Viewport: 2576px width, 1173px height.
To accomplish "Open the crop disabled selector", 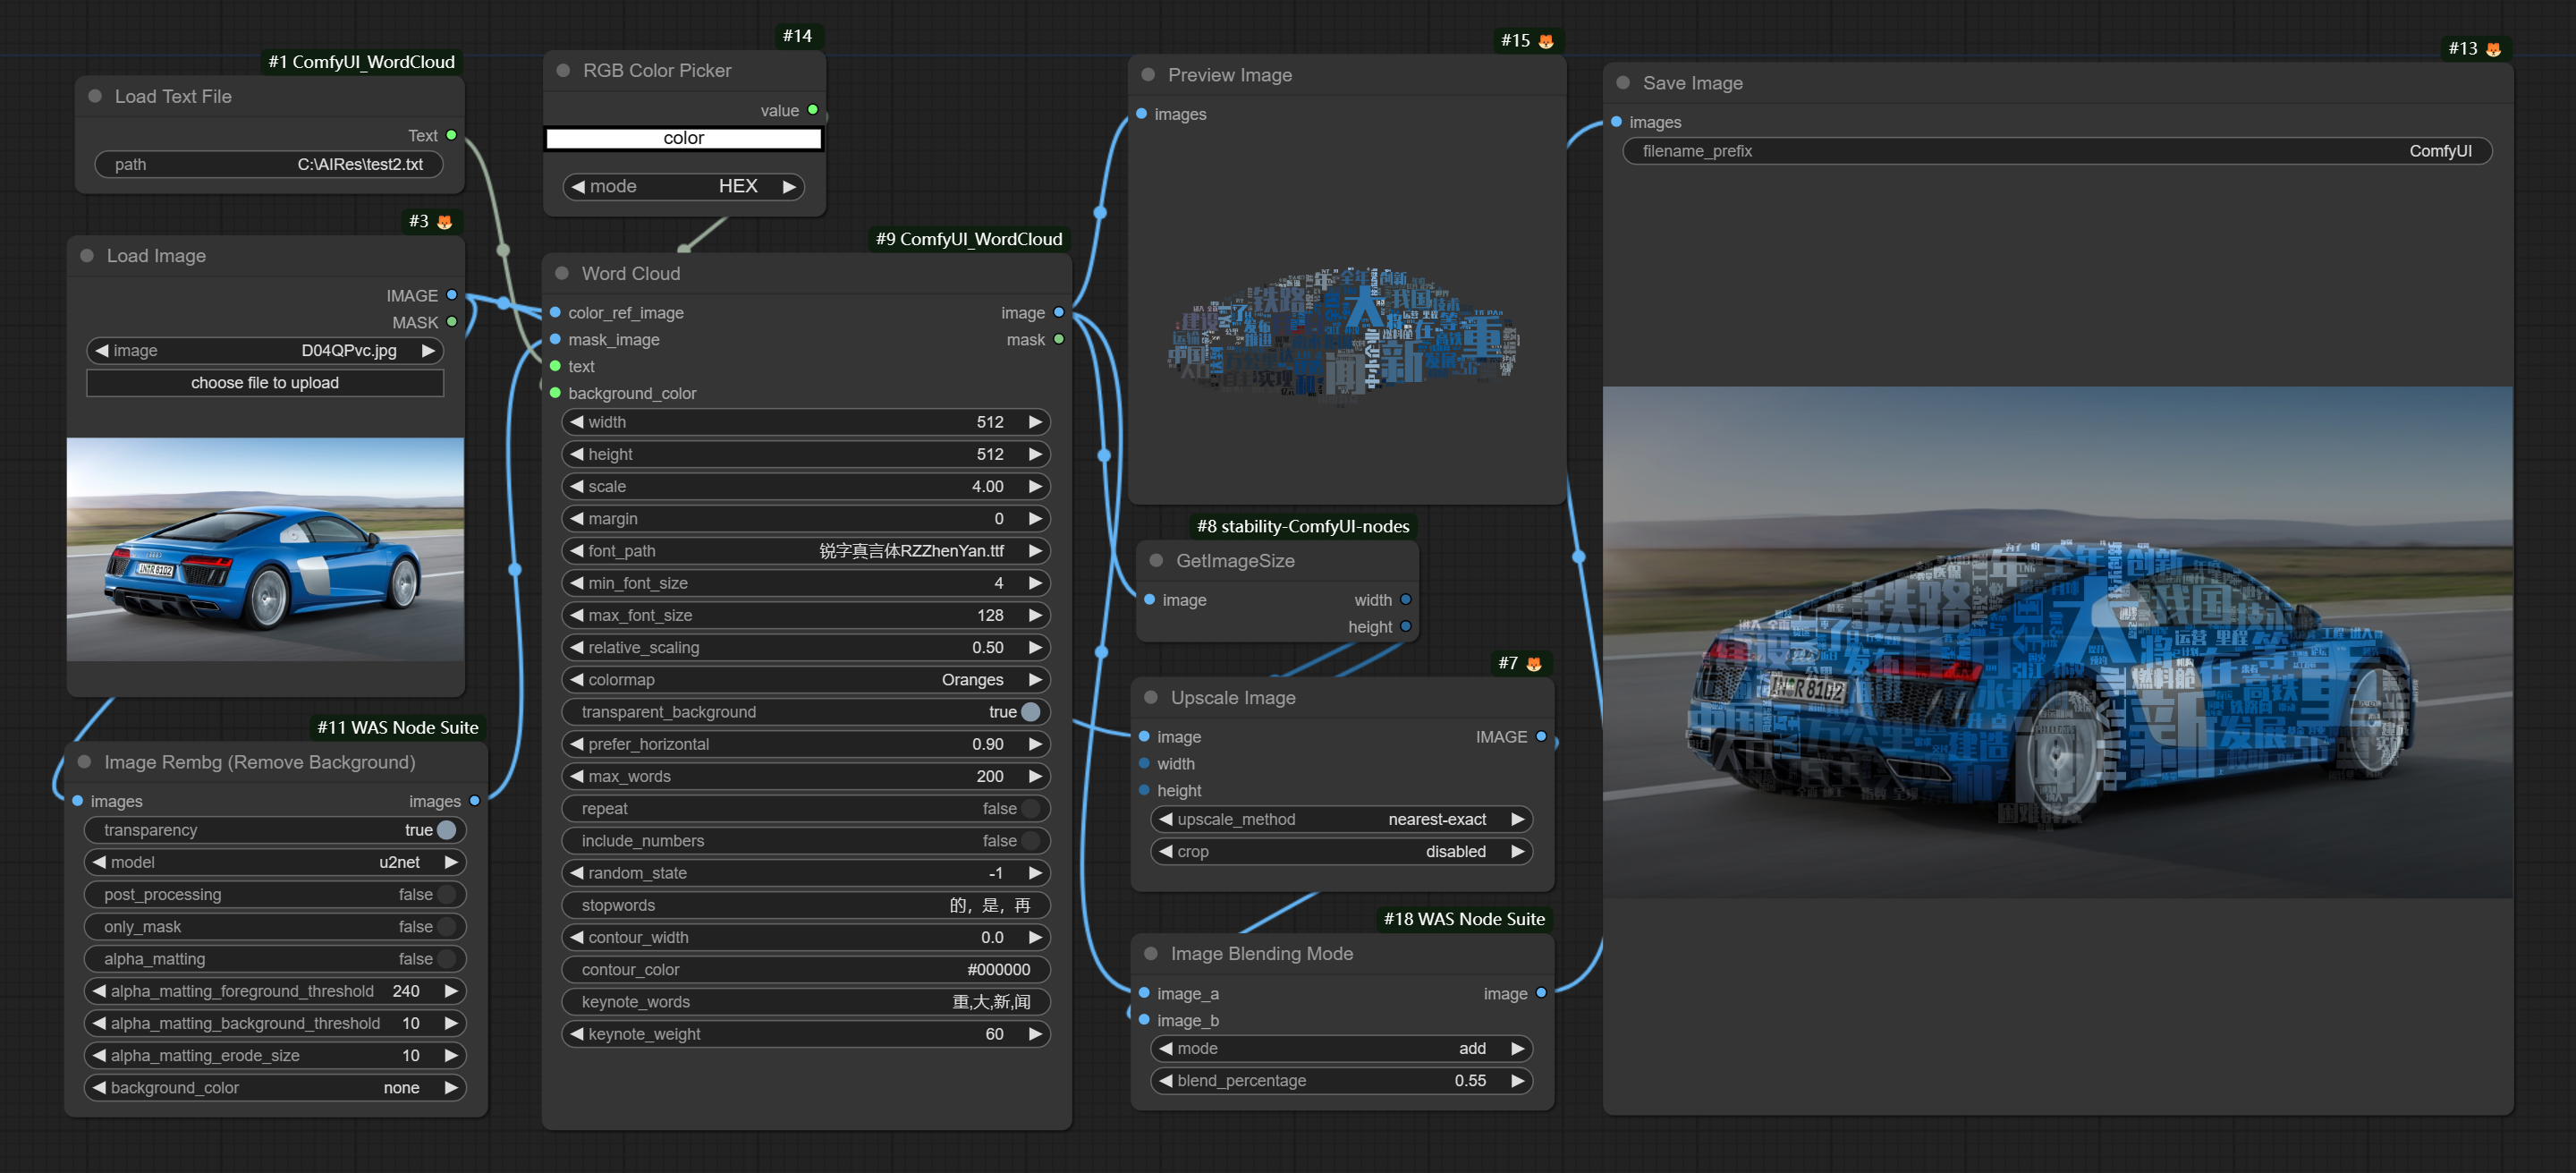I will (1341, 851).
